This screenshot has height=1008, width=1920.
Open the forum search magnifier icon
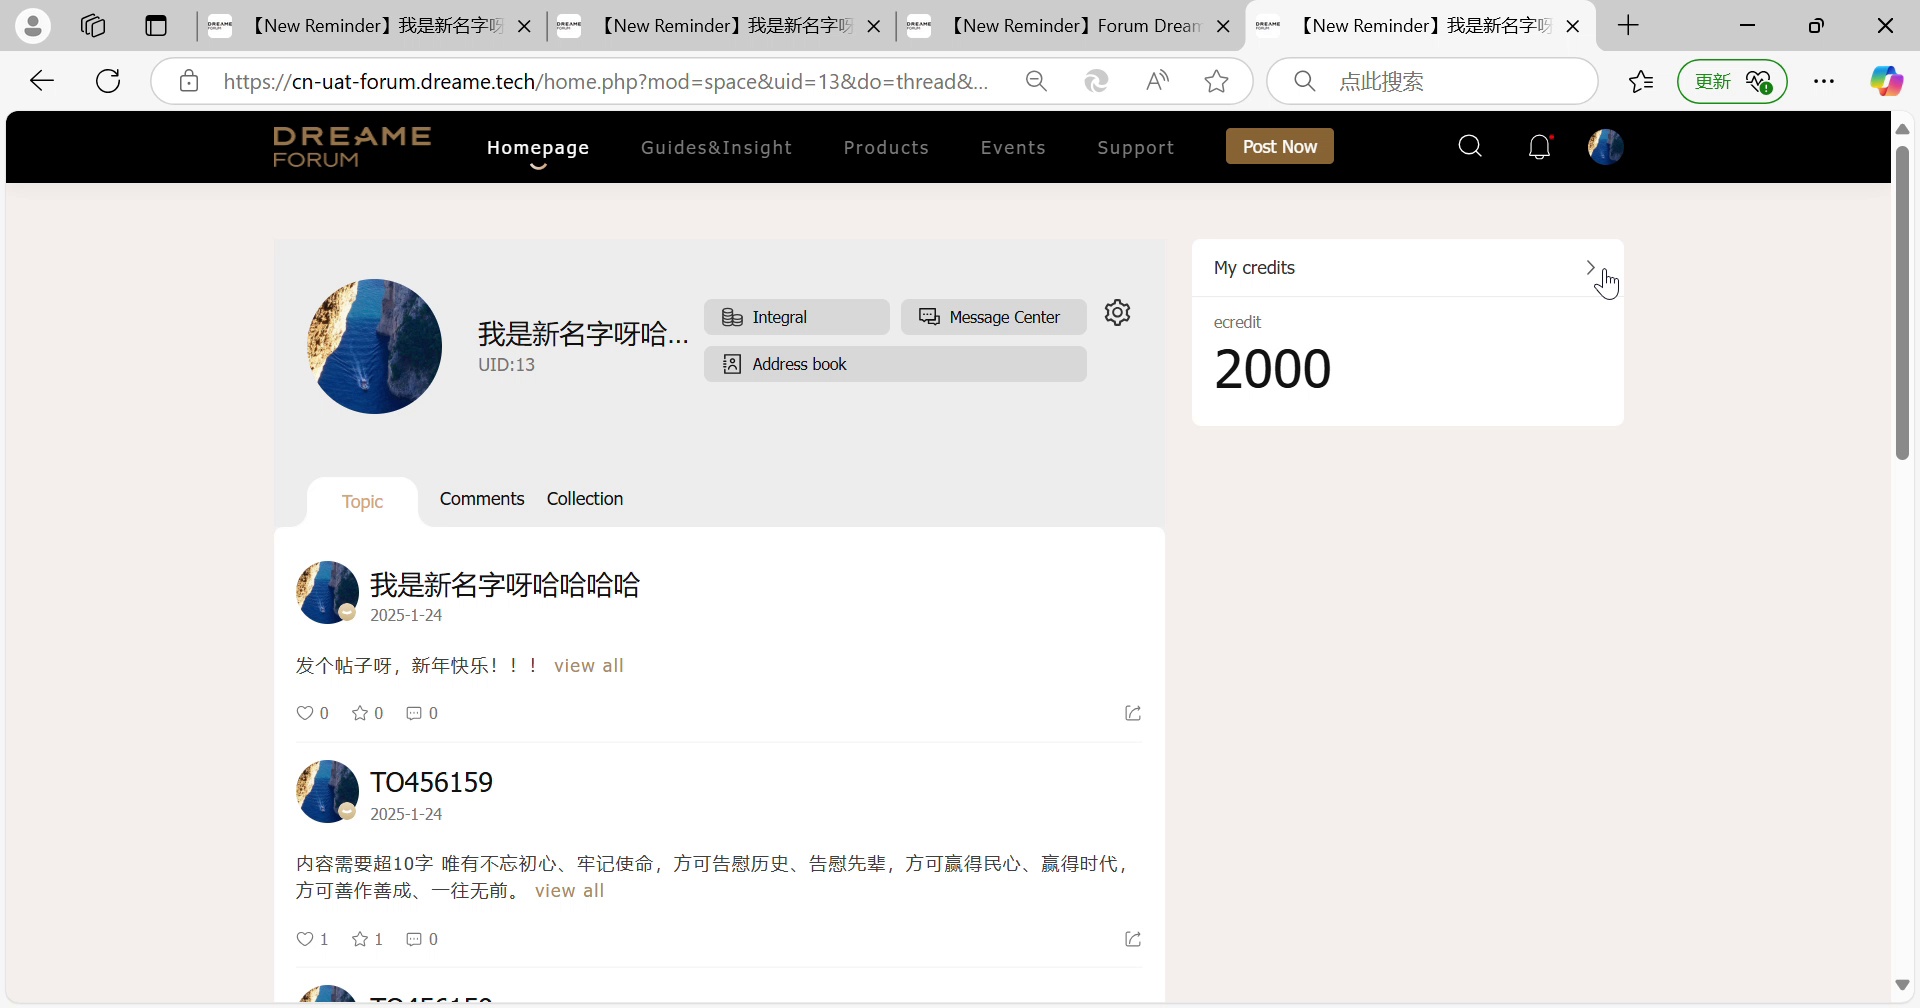point(1470,147)
